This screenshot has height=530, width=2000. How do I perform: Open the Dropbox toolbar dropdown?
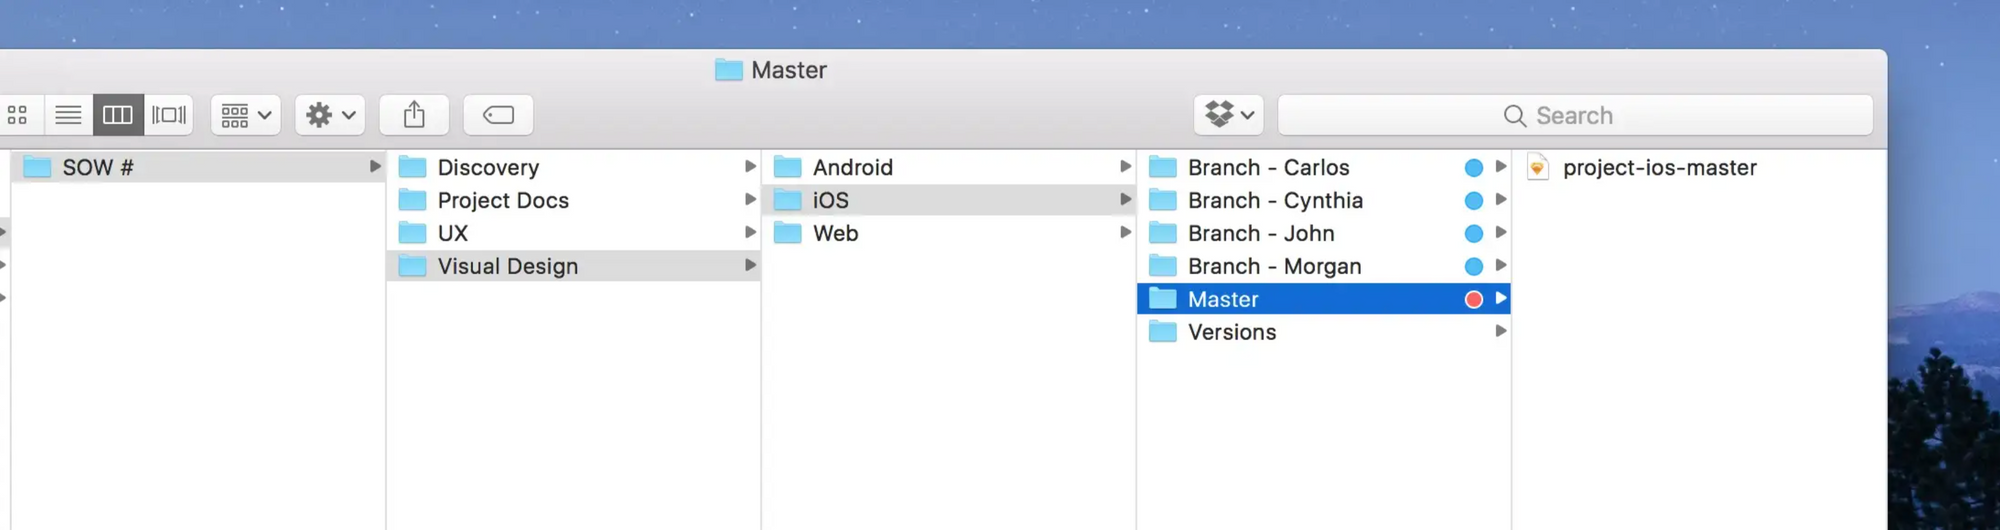(1229, 115)
